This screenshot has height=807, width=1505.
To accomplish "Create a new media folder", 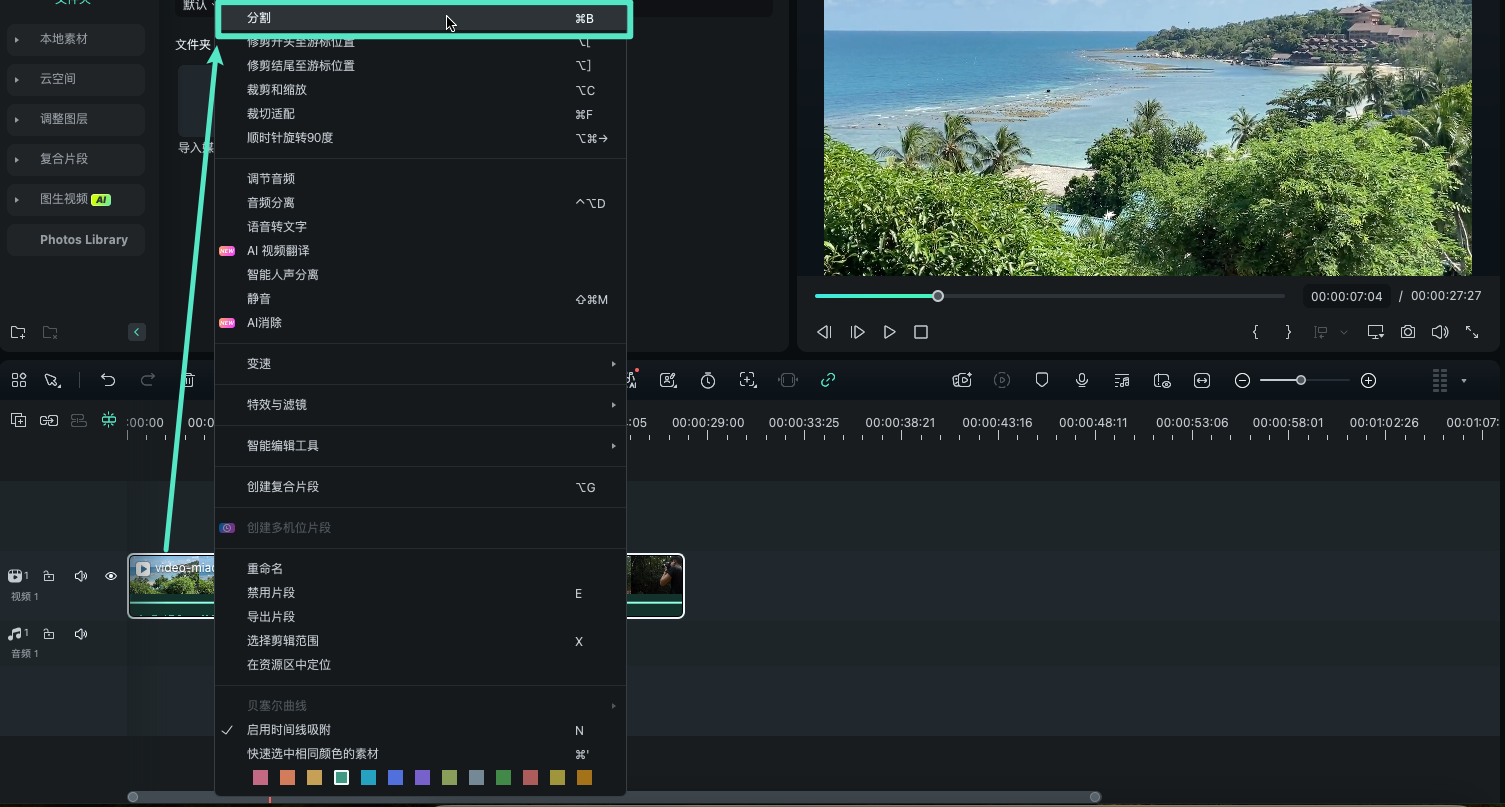I will click(x=18, y=332).
